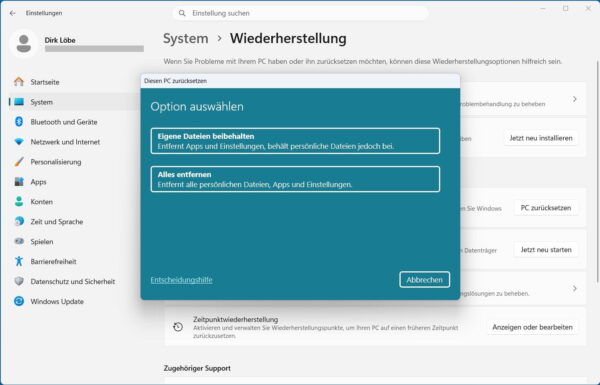This screenshot has height=385, width=600.
Task: Choose Eigene Dateien beibehalten option
Action: pyautogui.click(x=295, y=141)
